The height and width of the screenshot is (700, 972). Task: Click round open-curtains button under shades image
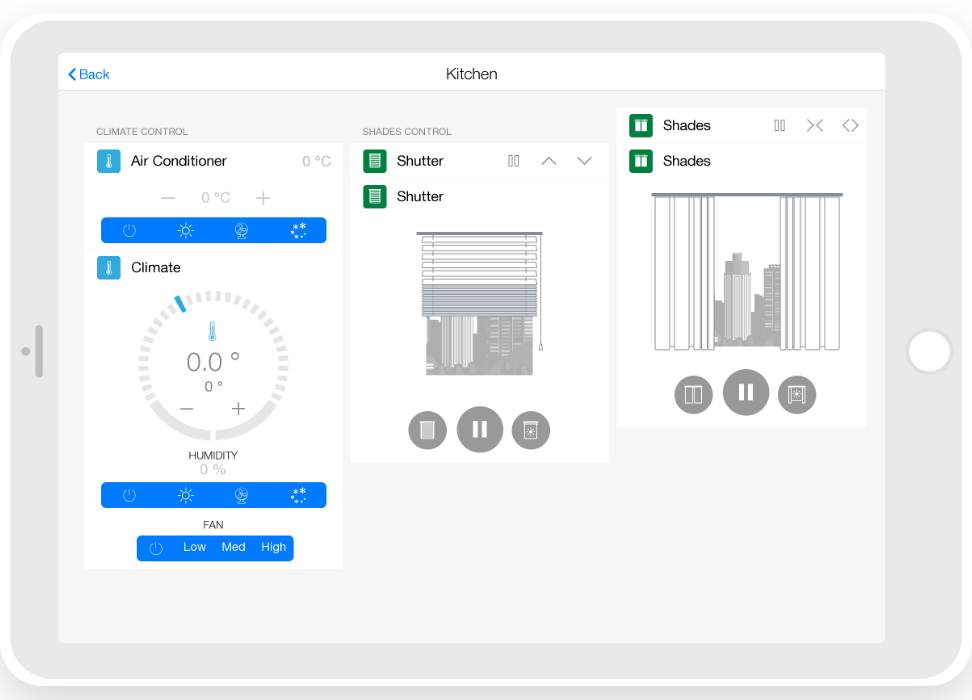coord(693,394)
